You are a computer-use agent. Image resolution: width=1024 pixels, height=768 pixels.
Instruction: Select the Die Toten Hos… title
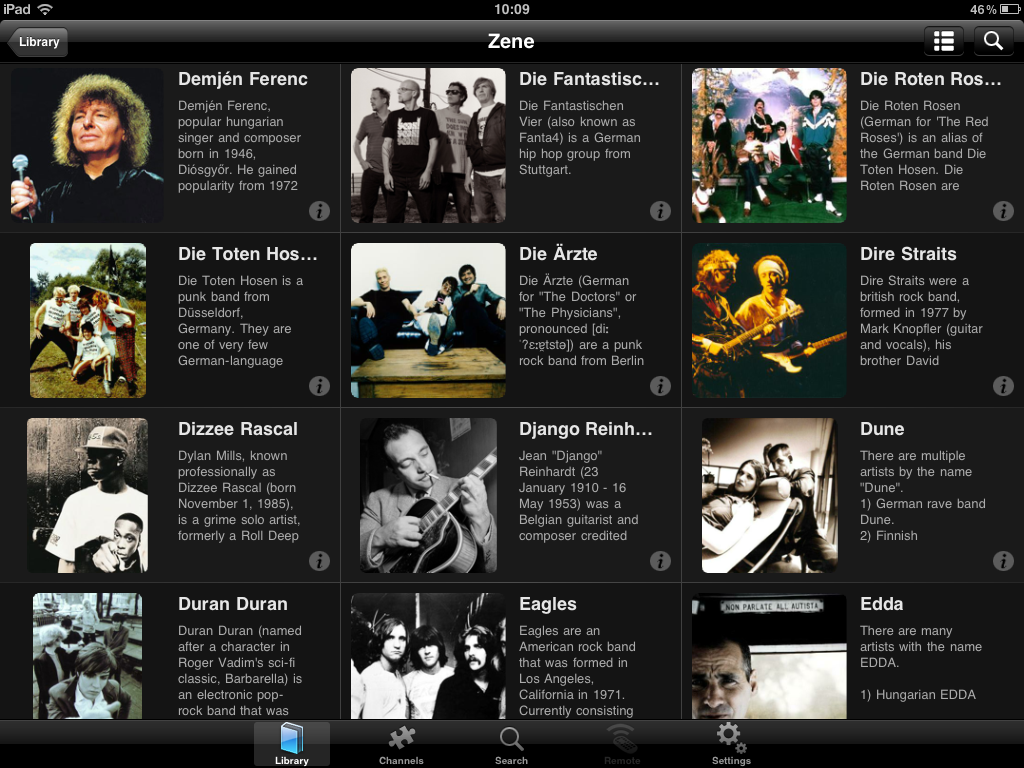248,254
